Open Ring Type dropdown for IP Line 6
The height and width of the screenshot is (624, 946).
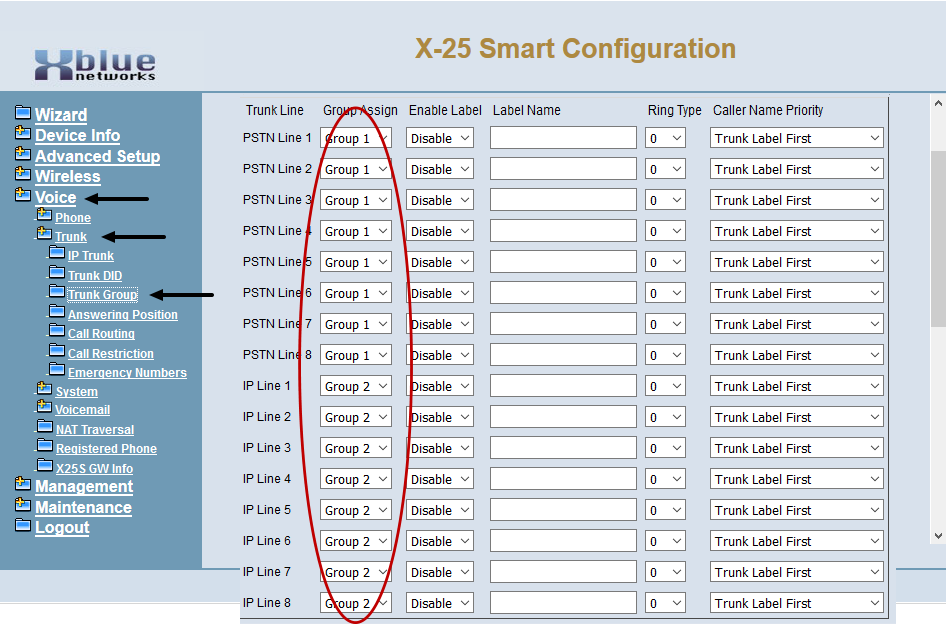coord(665,541)
